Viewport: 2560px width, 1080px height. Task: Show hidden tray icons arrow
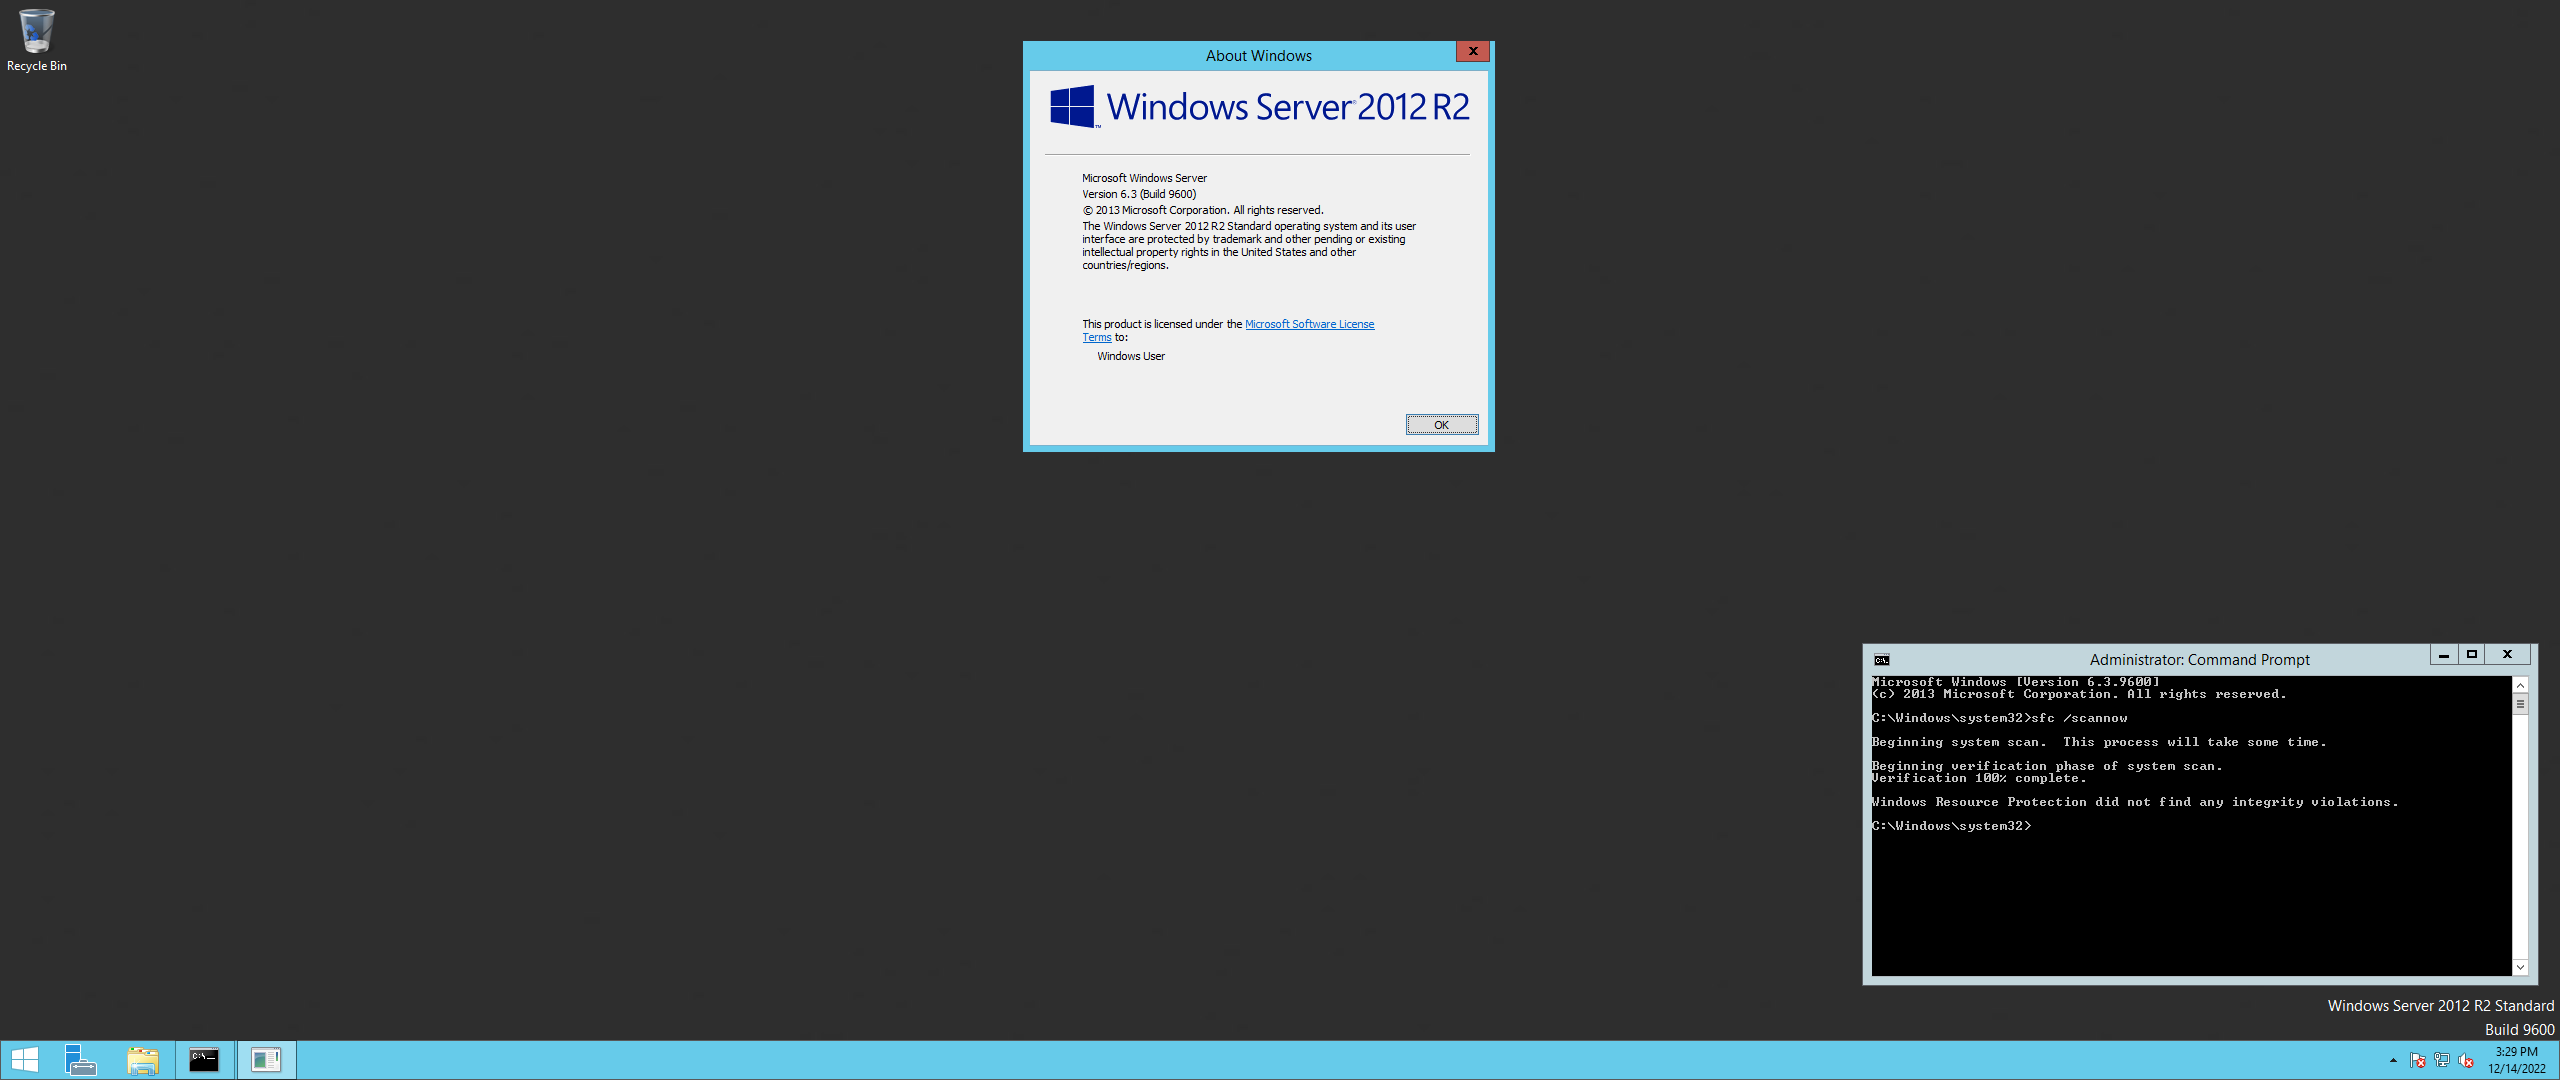point(2393,1060)
